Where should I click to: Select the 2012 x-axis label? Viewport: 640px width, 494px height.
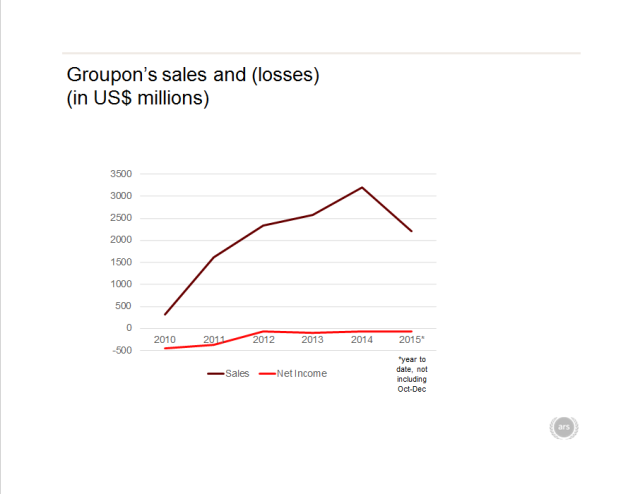click(x=263, y=340)
